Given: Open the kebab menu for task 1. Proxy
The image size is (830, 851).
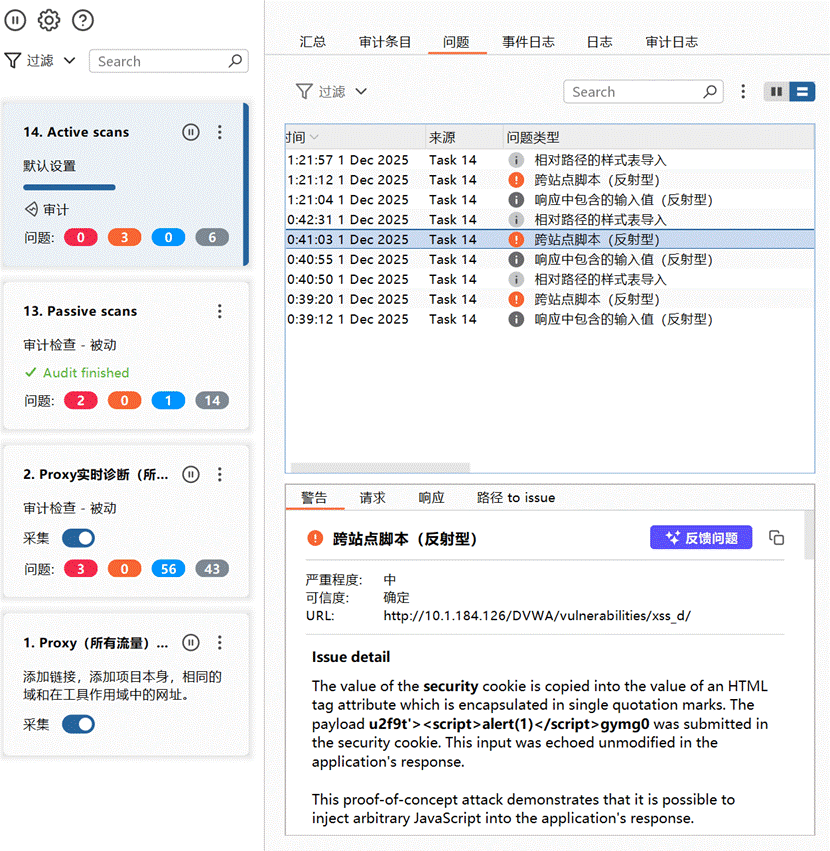Looking at the screenshot, I should [x=220, y=643].
